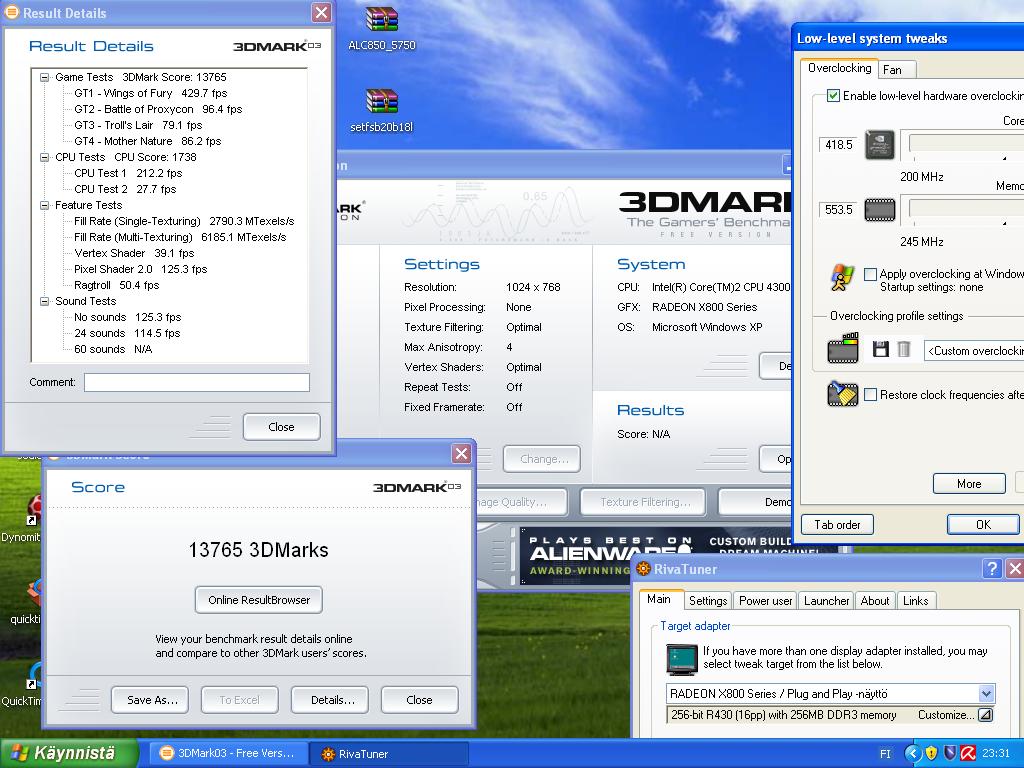This screenshot has width=1024, height=768.
Task: Open RivaTuner Power user tab
Action: (765, 601)
